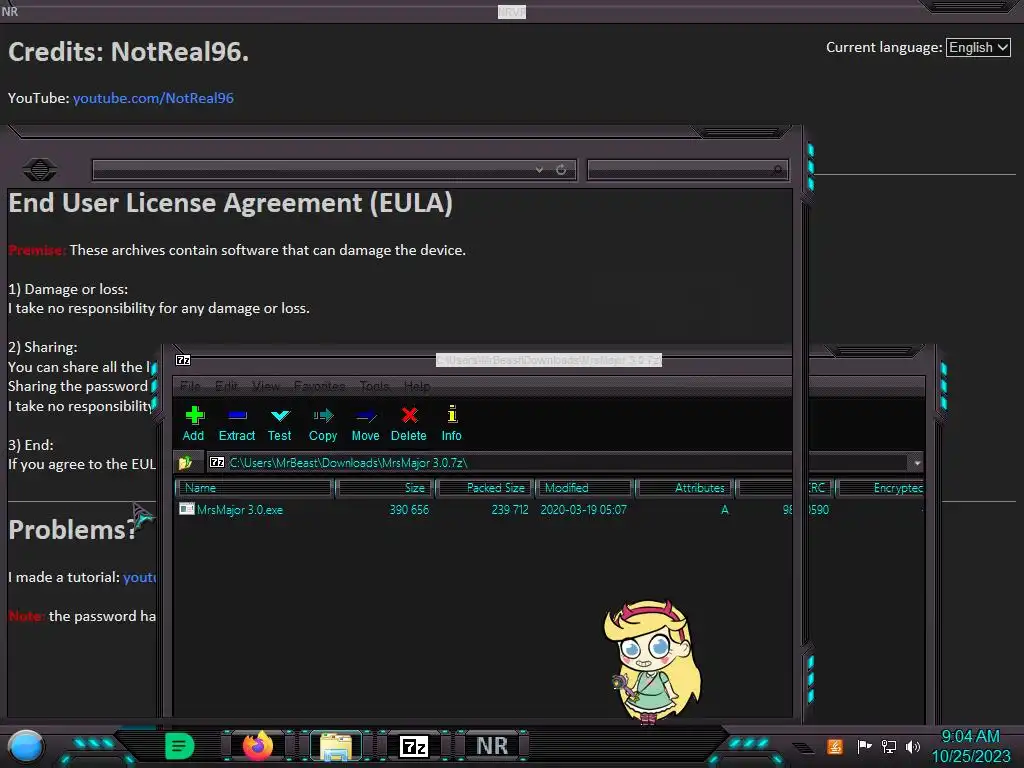This screenshot has height=768, width=1024.
Task: Click the volume speaker tray icon
Action: coord(913,746)
